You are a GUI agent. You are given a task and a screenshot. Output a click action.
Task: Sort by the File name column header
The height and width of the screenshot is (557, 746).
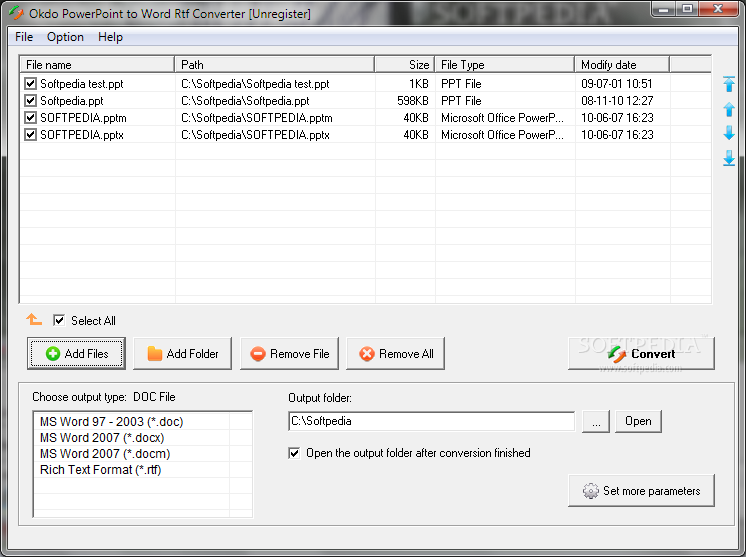tap(97, 65)
